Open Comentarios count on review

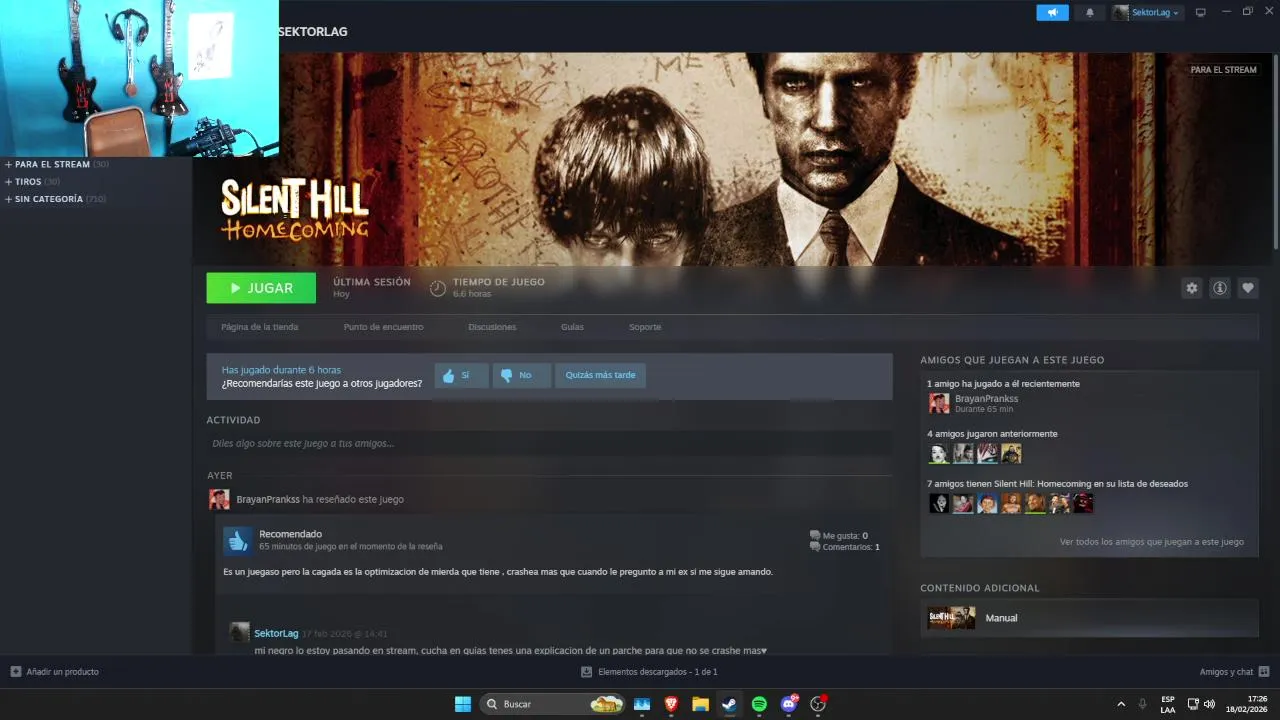coord(845,547)
